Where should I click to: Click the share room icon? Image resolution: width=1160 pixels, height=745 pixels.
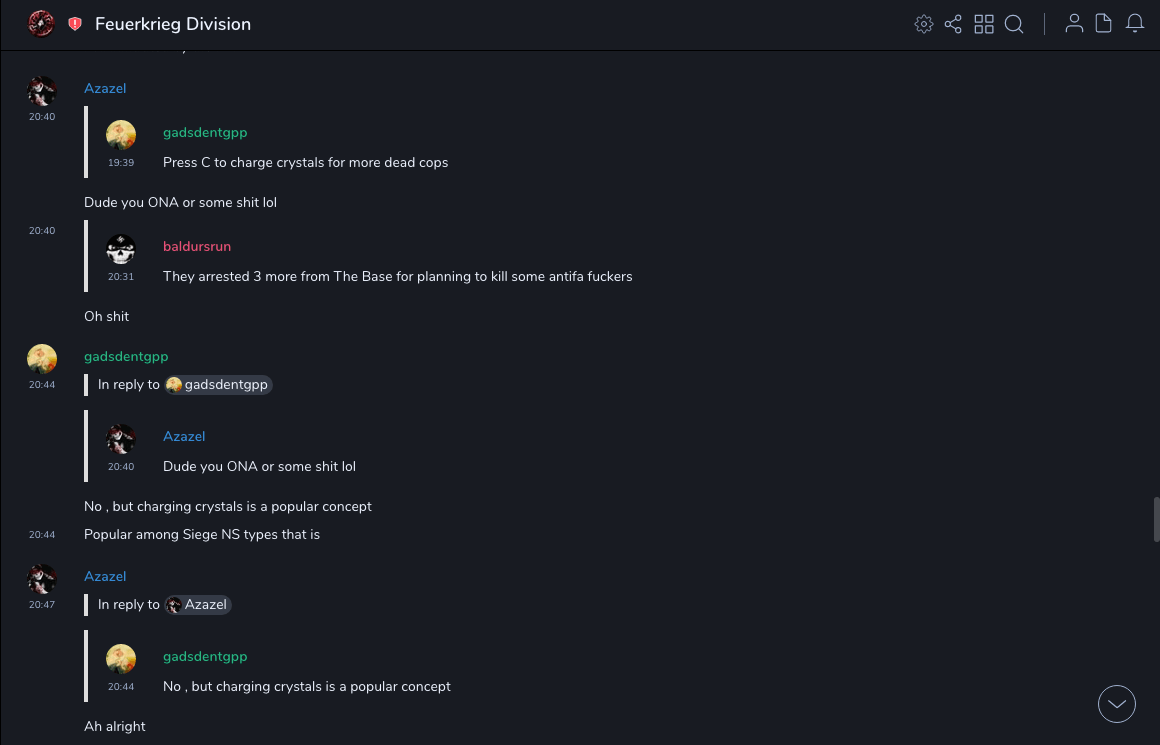953,24
